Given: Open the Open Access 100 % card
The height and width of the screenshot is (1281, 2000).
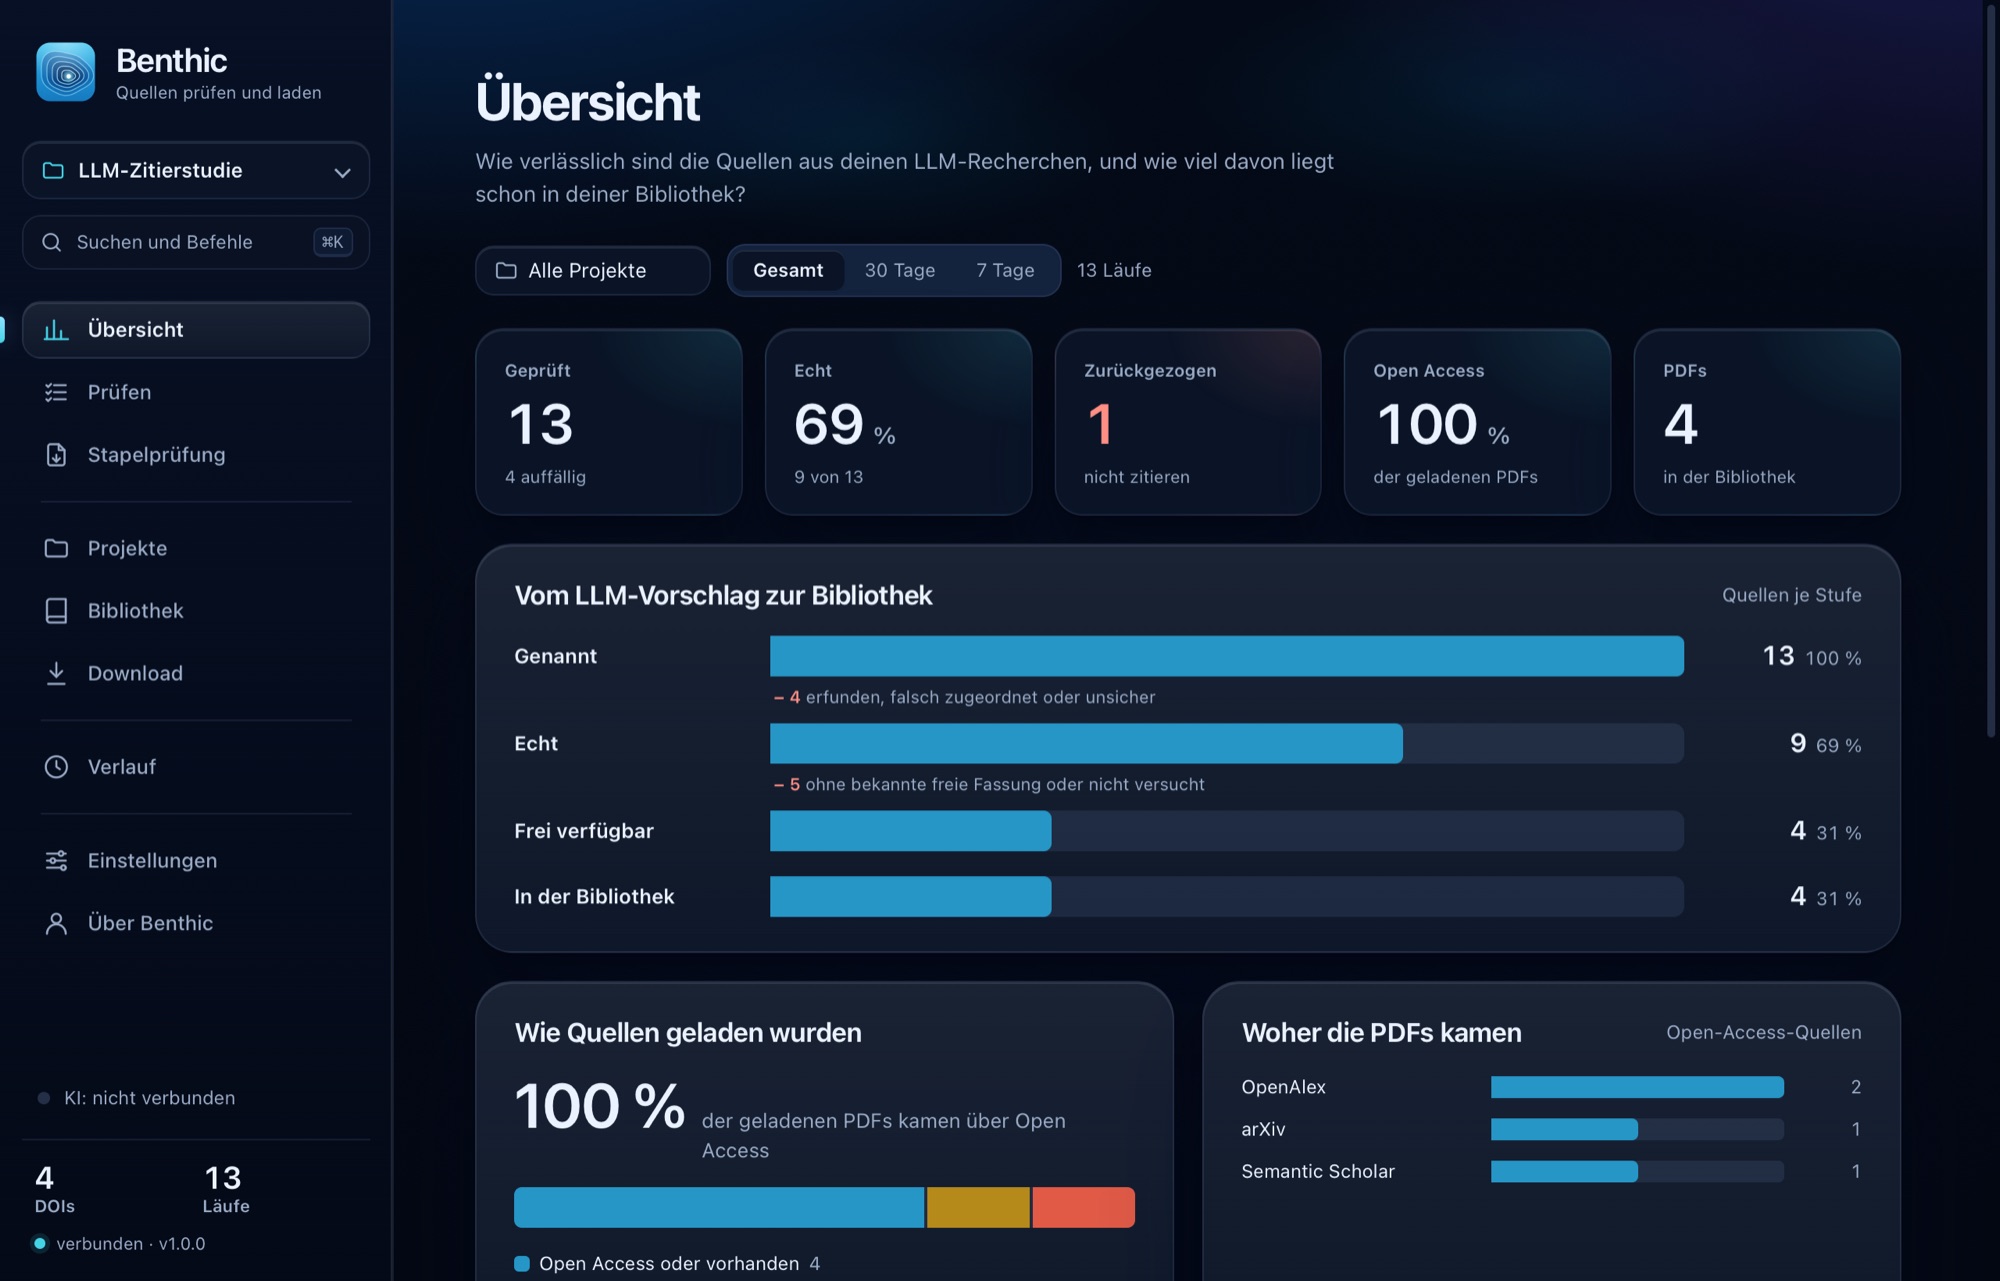Looking at the screenshot, I should [x=1477, y=422].
